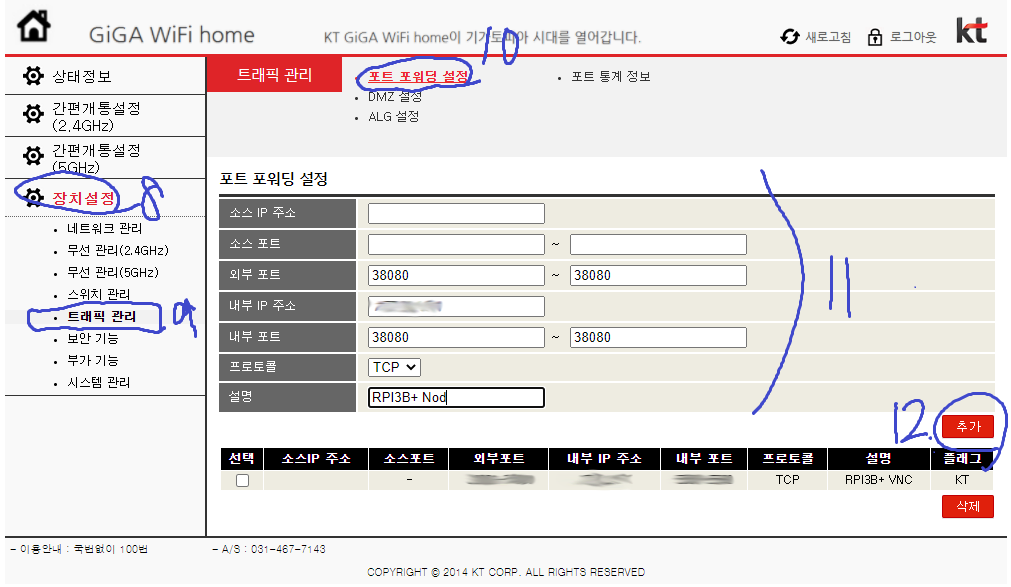Select 스위치 관리 submenu
This screenshot has height=587, width=1011.
pos(99,294)
